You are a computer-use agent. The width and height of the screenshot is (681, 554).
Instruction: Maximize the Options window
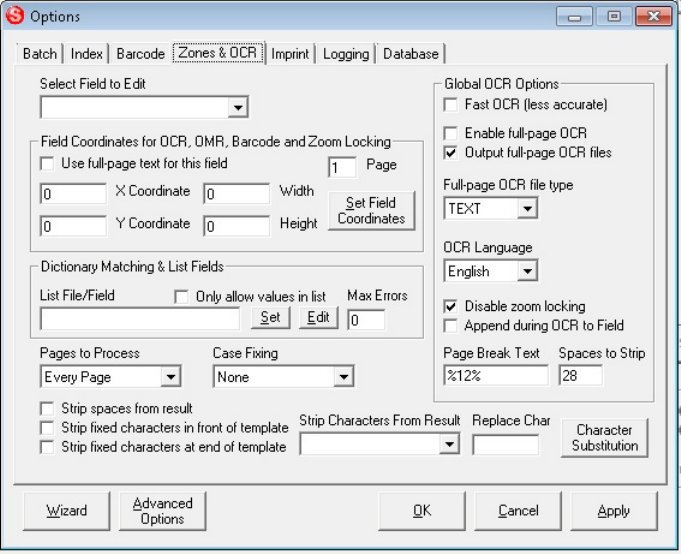click(614, 16)
